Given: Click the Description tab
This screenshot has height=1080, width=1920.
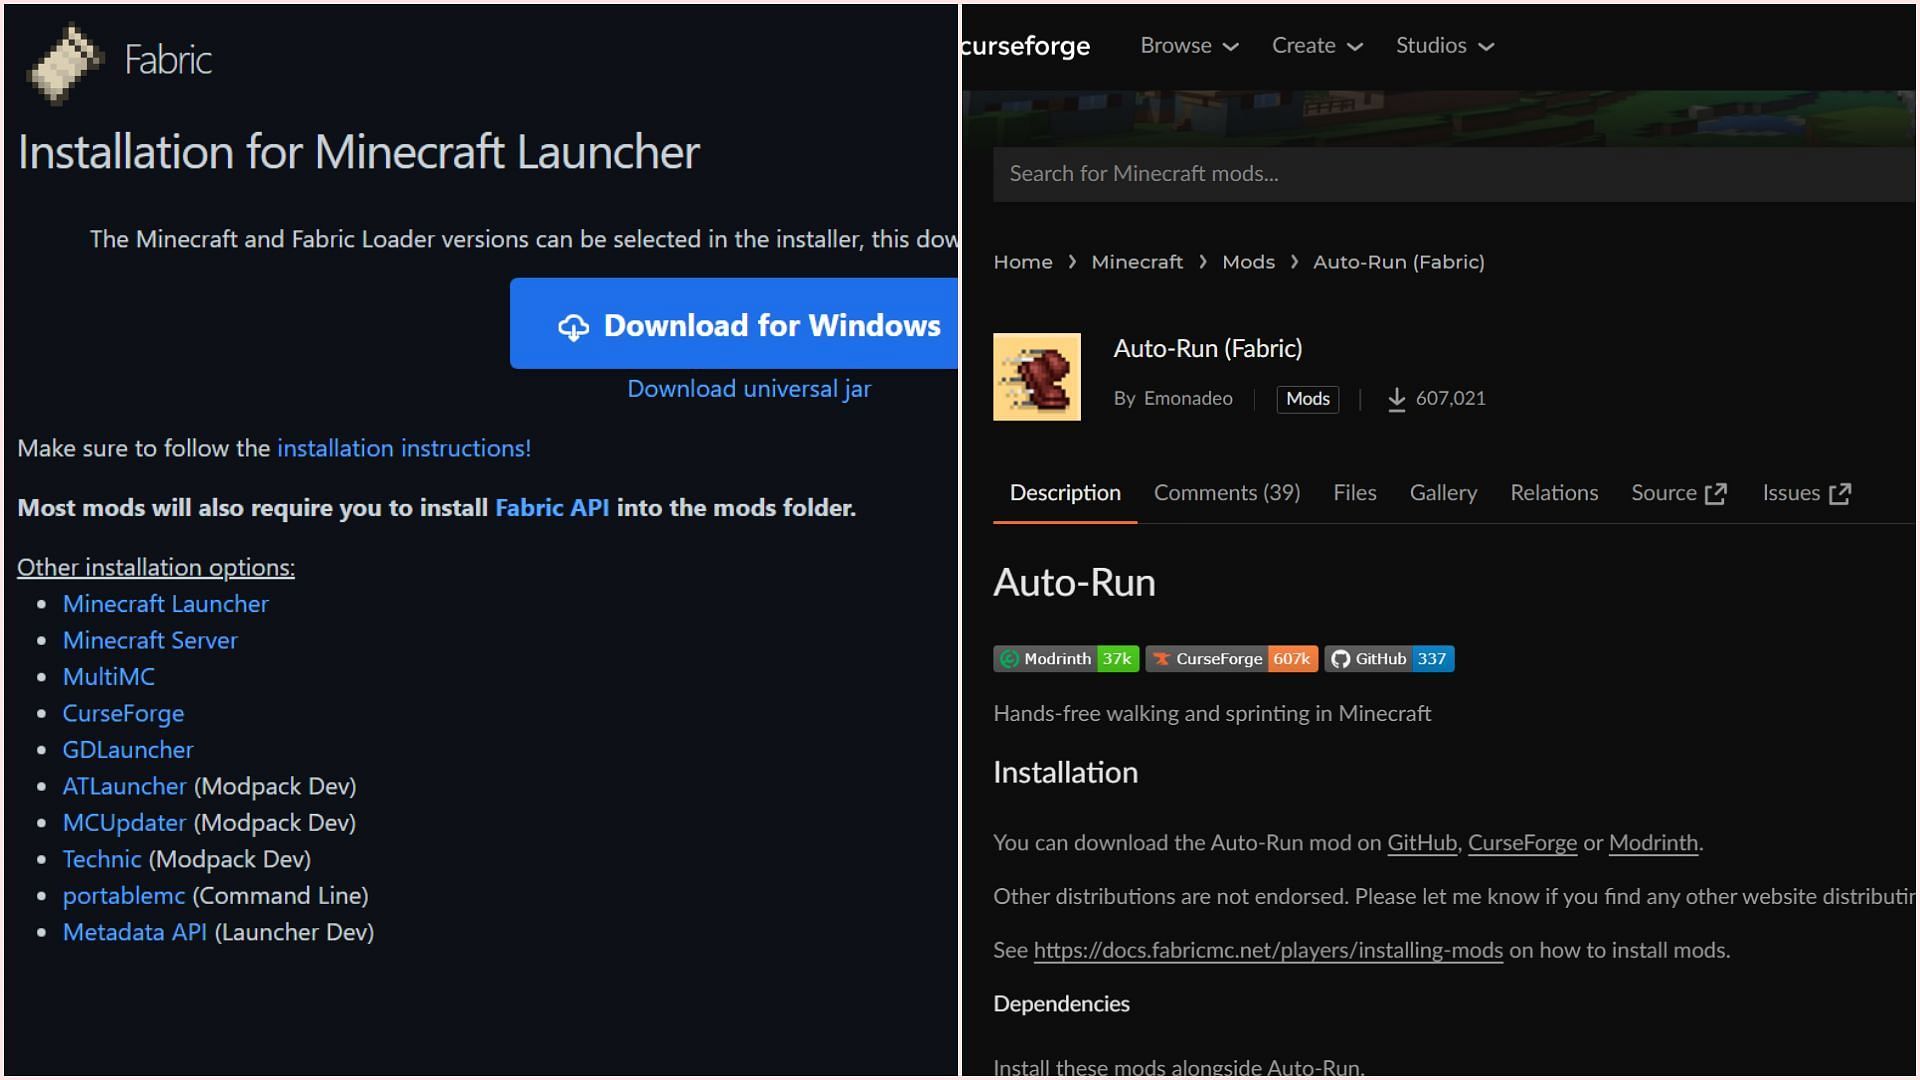Looking at the screenshot, I should pyautogui.click(x=1064, y=492).
